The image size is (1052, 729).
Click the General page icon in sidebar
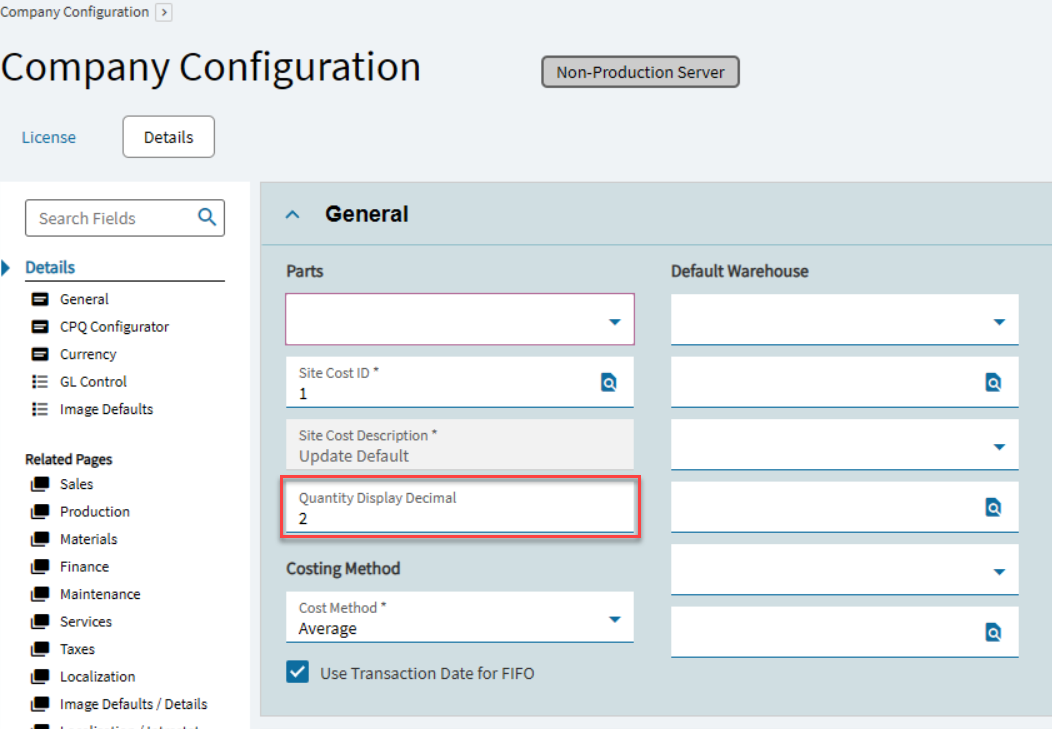[x=40, y=299]
